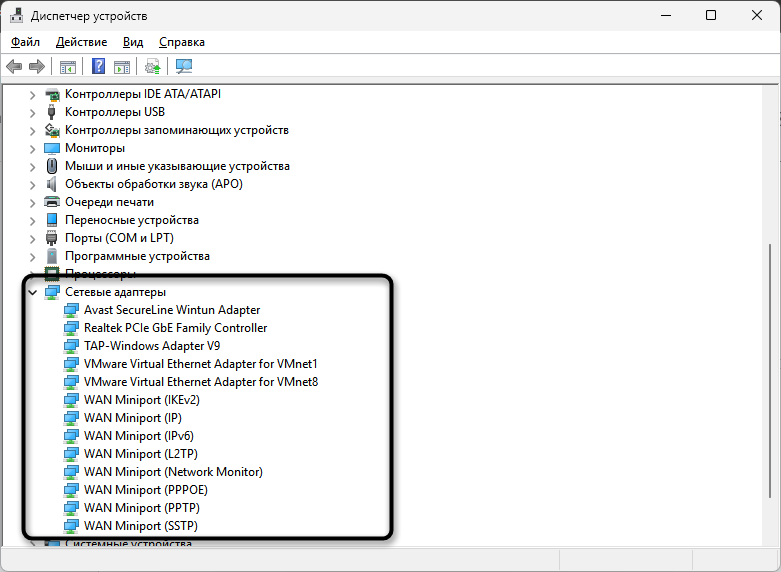Click the VMware VMnet1 adapter icon
Screen dimensions: 781x572
(x=71, y=364)
